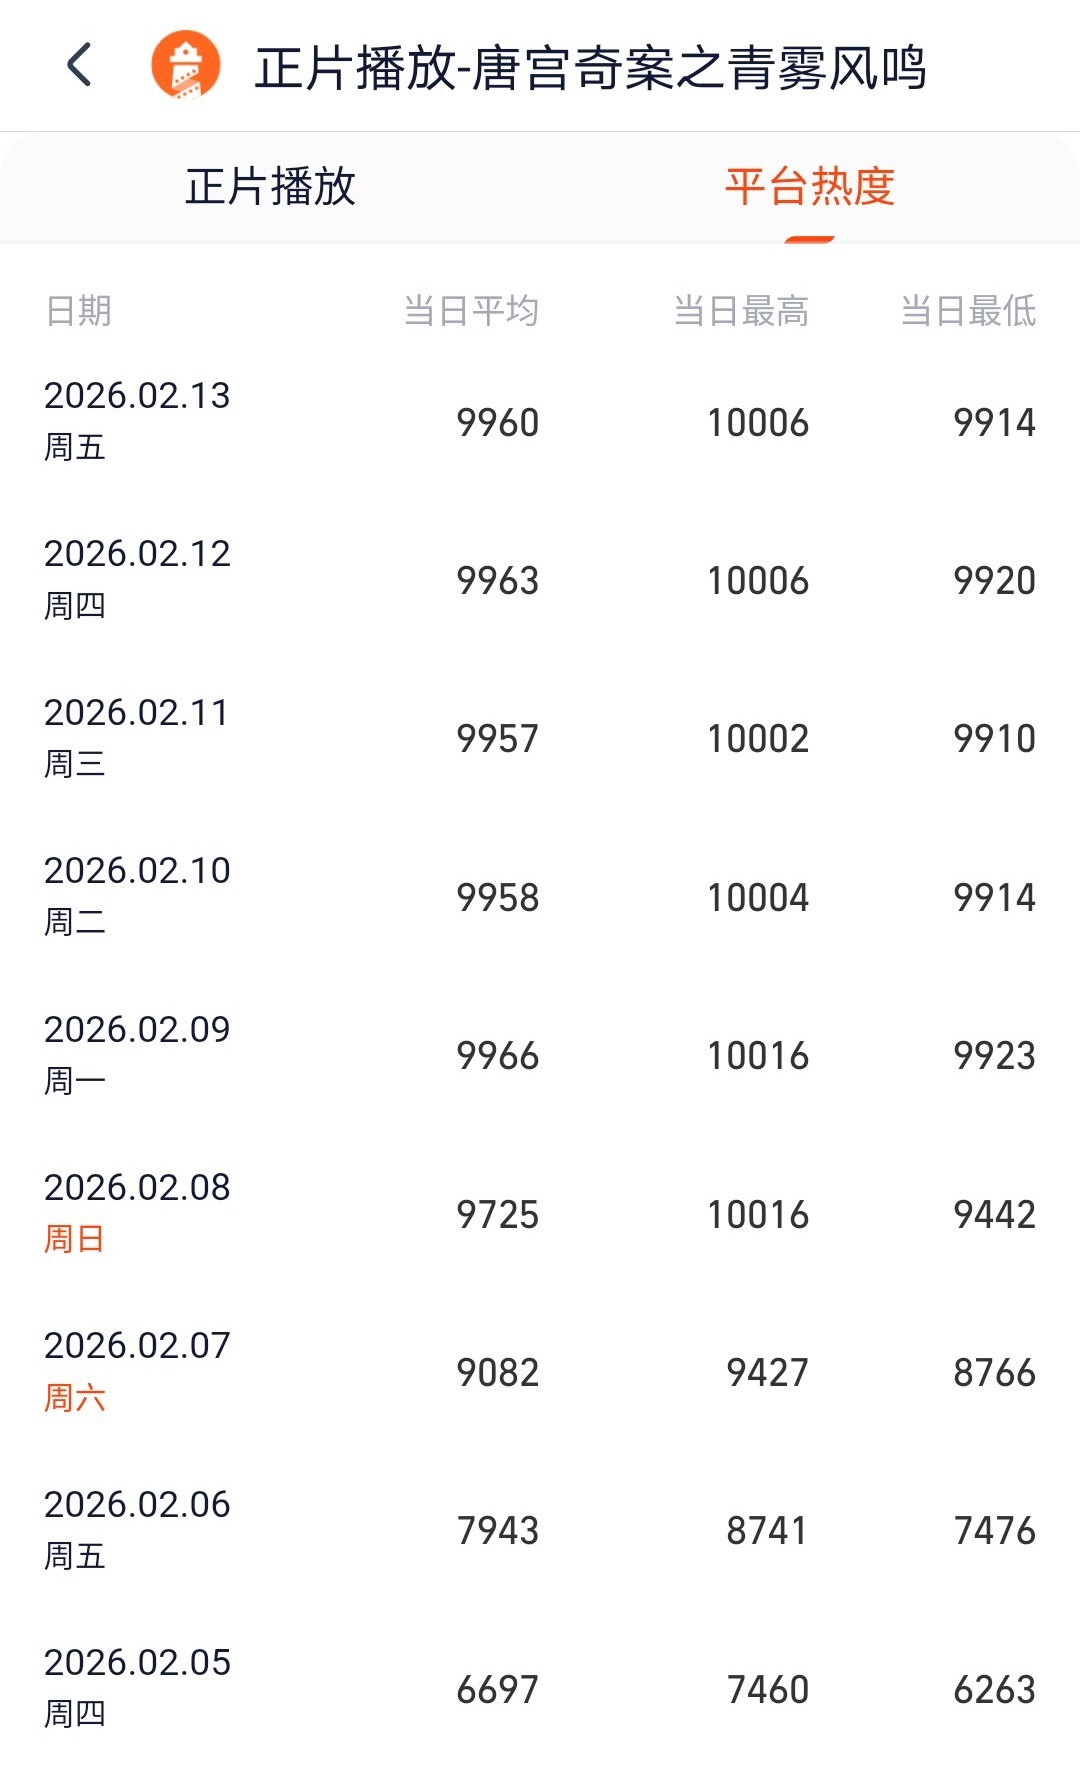Click the 当日最低 column header
Screen dimensions: 1080x1769
coord(968,311)
